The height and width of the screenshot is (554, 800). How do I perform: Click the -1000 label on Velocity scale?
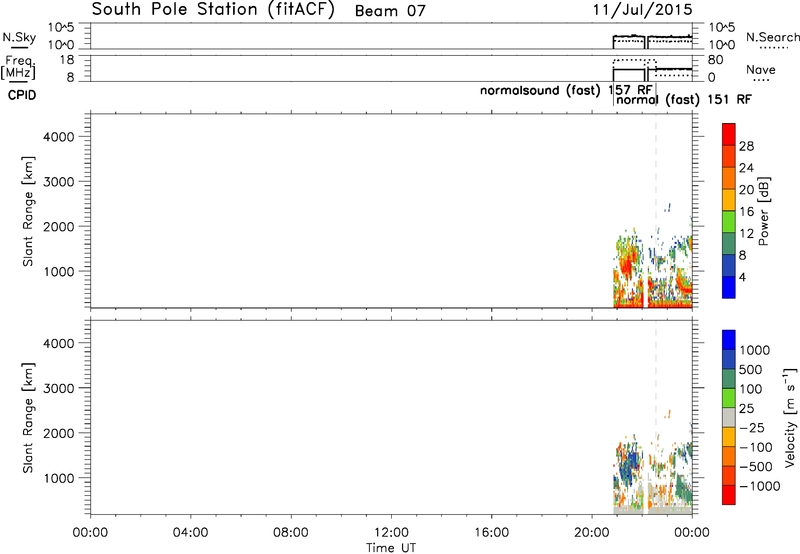pyautogui.click(x=760, y=486)
